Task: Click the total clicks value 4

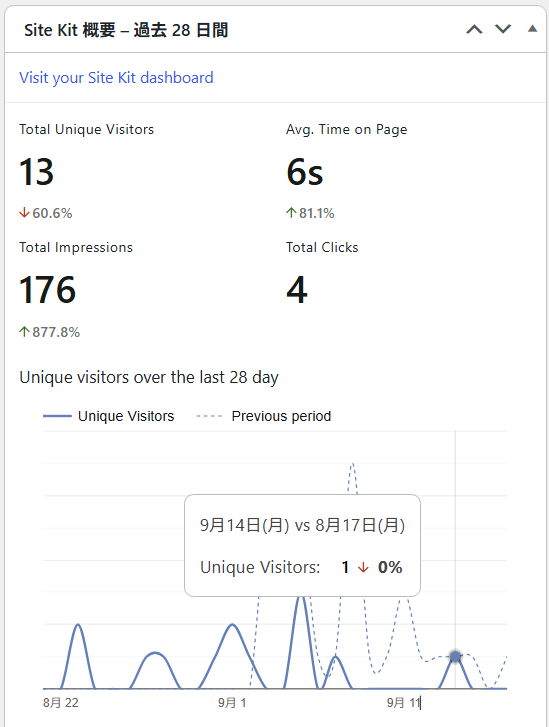Action: [297, 290]
